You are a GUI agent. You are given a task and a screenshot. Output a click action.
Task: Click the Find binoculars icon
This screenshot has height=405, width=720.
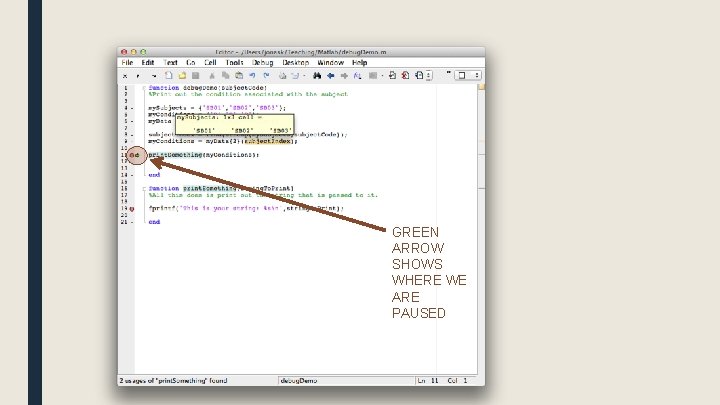pos(317,75)
